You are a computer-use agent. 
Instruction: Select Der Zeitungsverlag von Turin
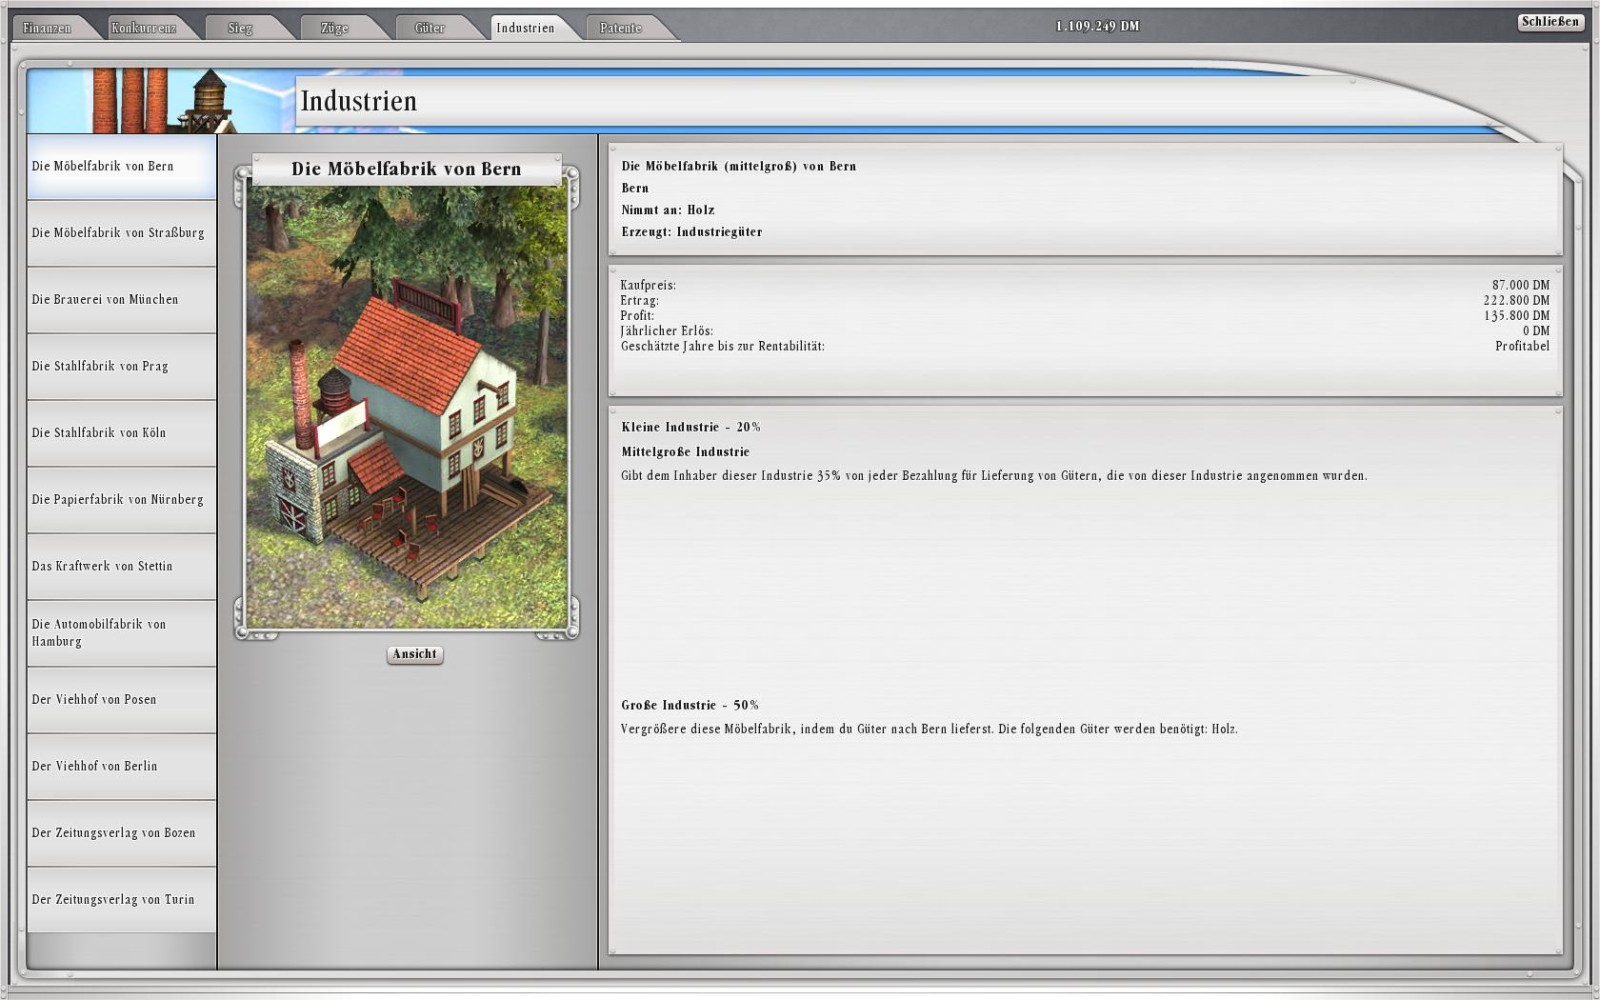point(120,900)
